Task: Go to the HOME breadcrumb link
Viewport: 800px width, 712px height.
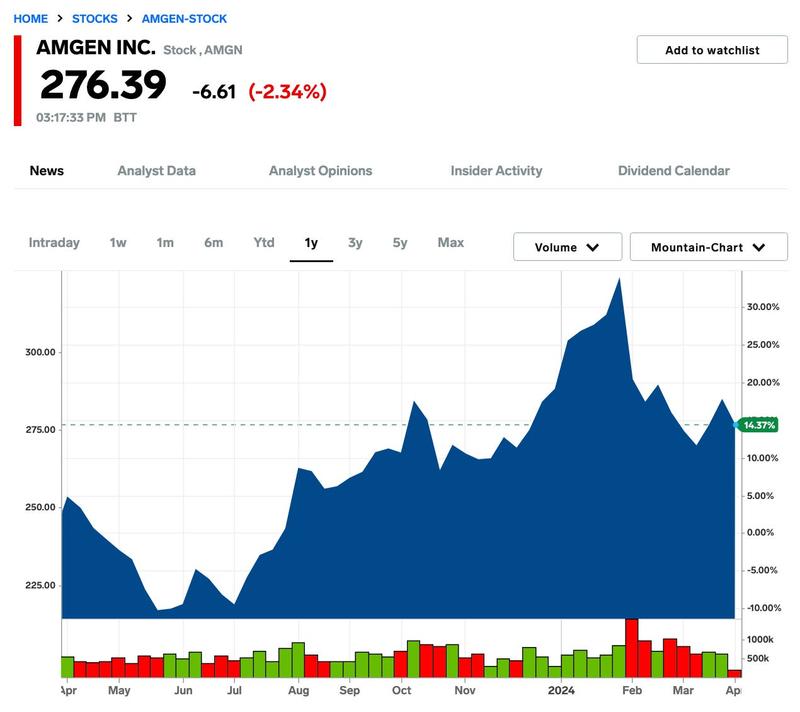Action: click(31, 19)
